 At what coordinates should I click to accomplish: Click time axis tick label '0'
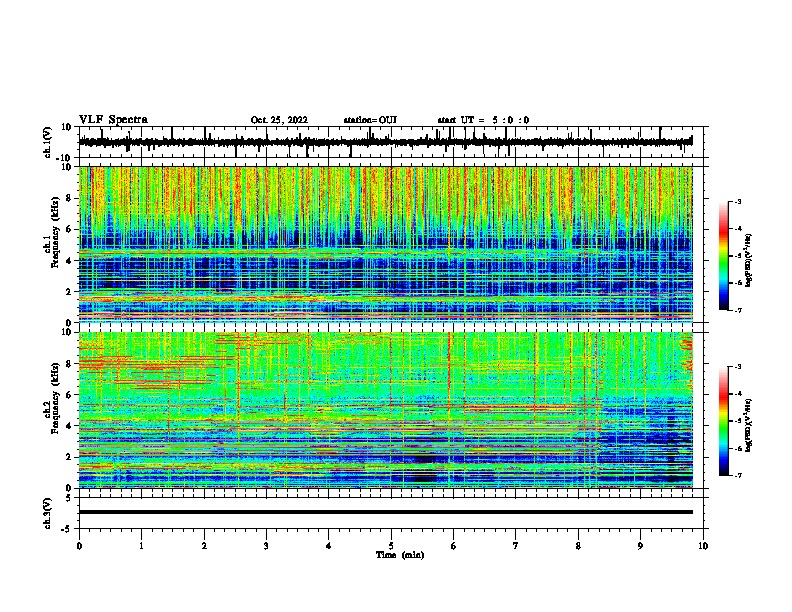(x=79, y=546)
